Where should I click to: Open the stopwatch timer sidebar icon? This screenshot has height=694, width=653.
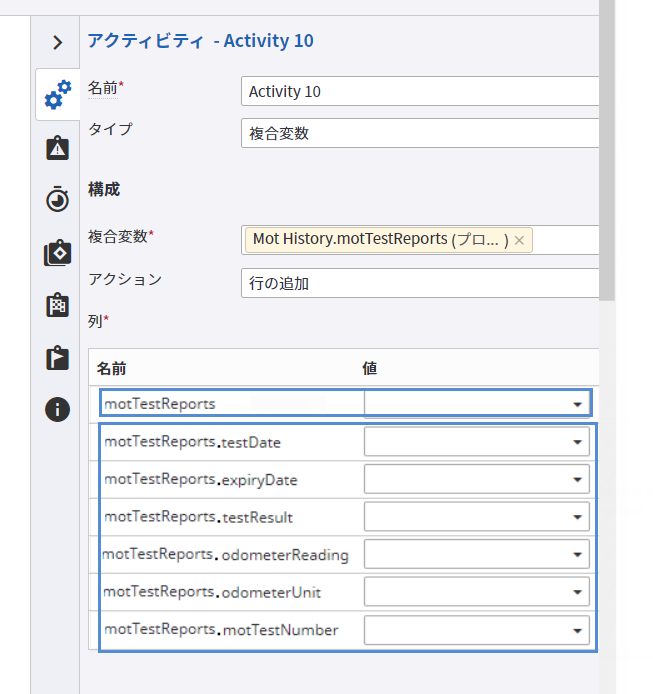(x=57, y=200)
